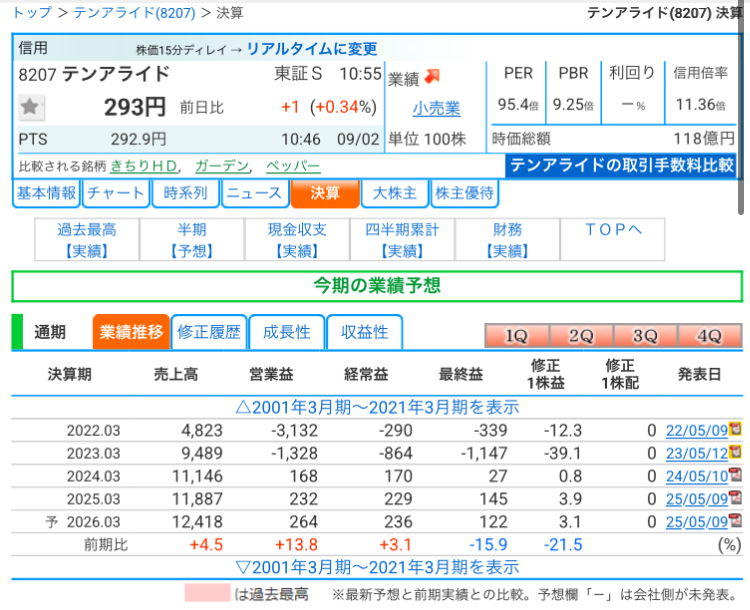Jump to 財務【実績】 section
Image resolution: width=750 pixels, height=610 pixels.
pyautogui.click(x=507, y=240)
